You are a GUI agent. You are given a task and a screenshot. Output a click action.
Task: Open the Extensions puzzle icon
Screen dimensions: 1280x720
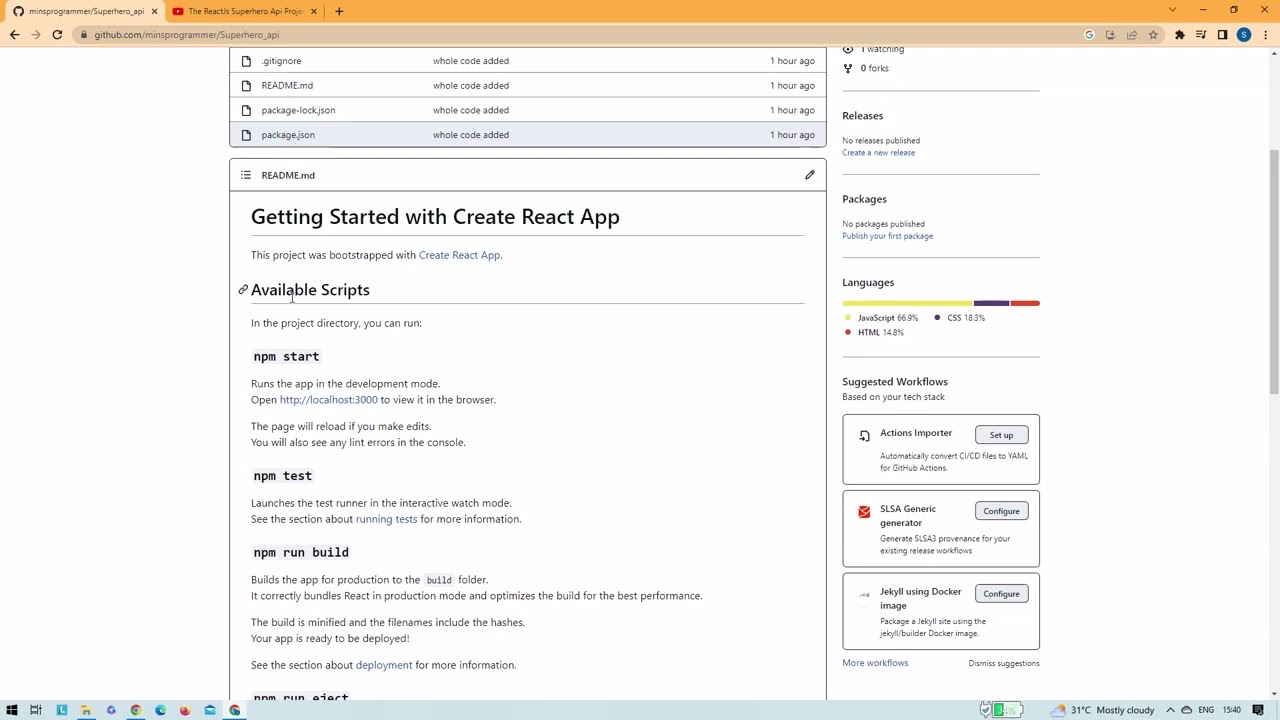click(x=1180, y=35)
